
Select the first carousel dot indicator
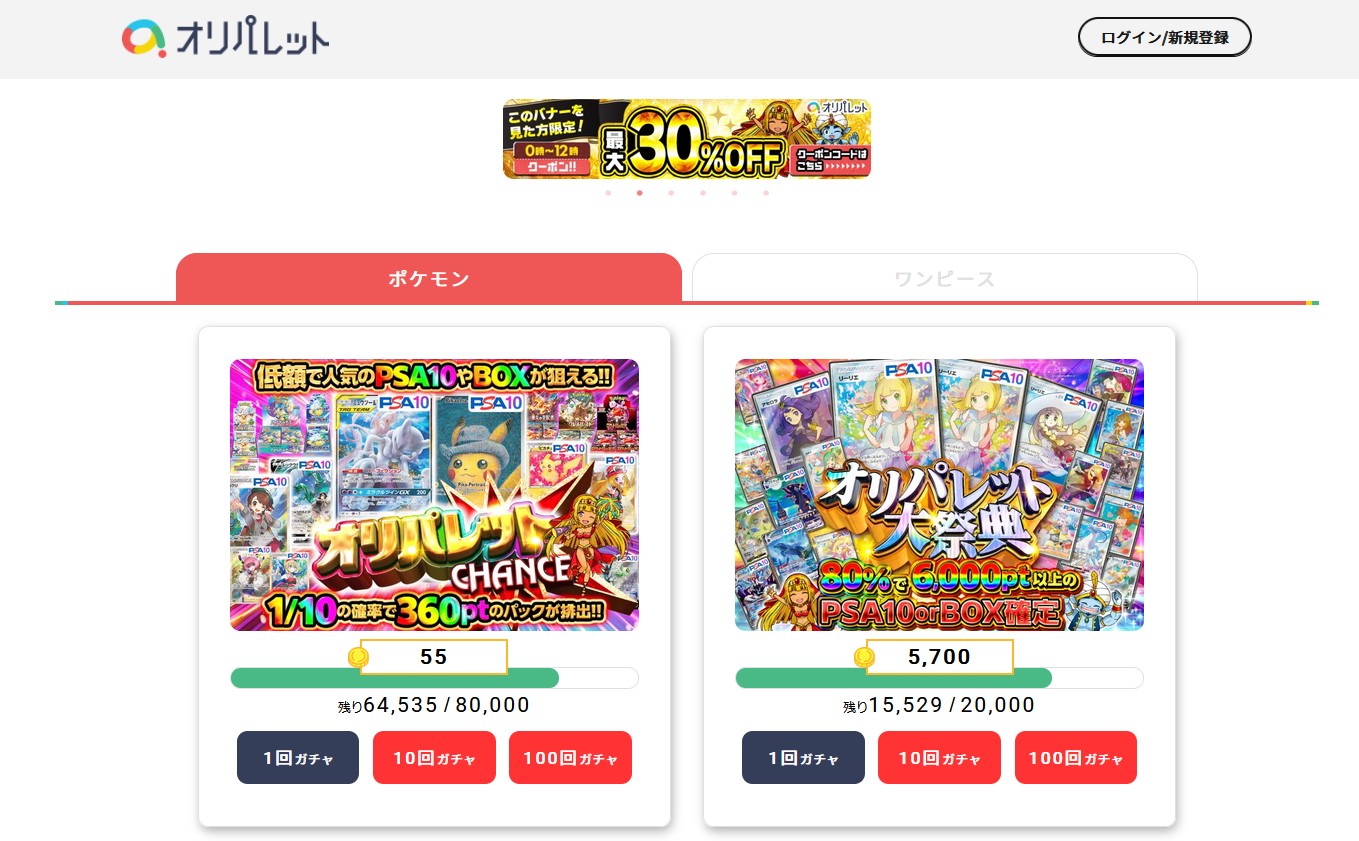[608, 193]
